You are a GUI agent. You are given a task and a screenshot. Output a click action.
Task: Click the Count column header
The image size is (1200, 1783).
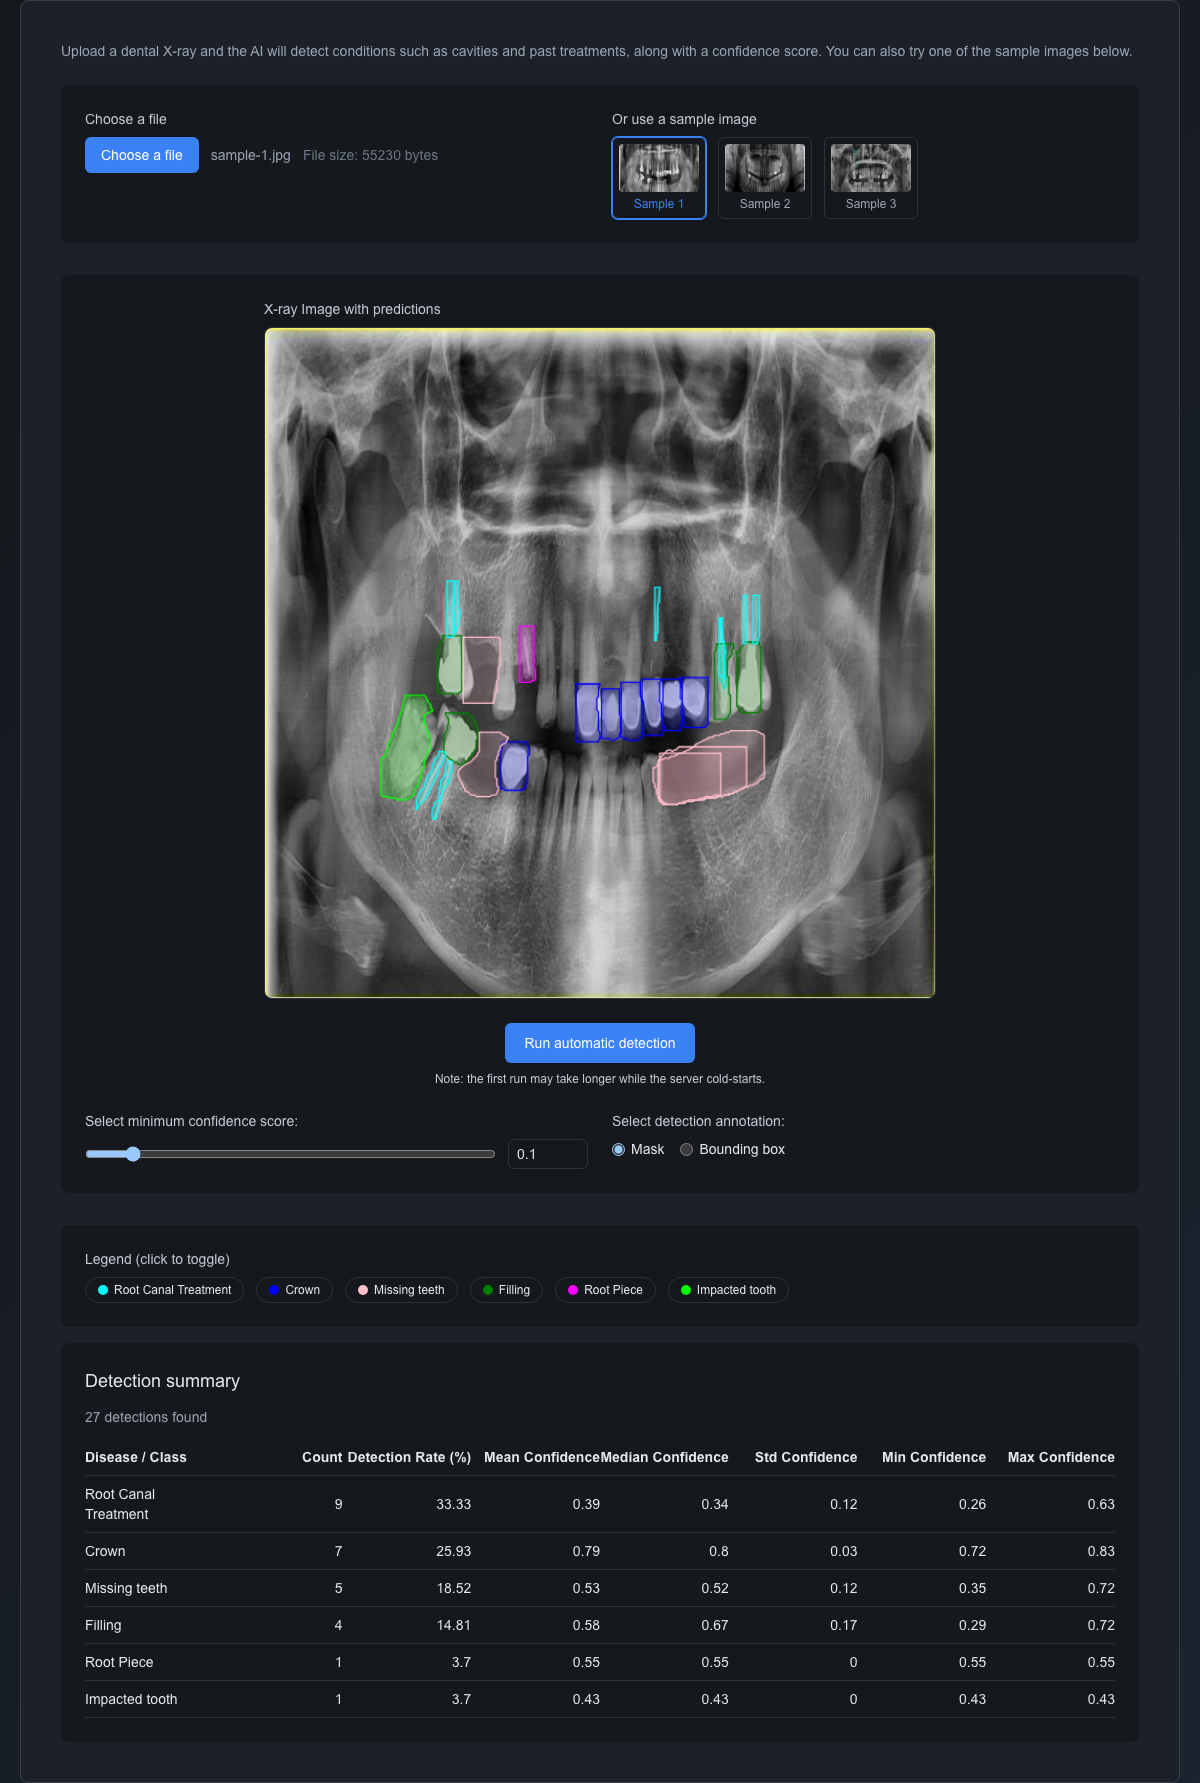pos(322,1457)
